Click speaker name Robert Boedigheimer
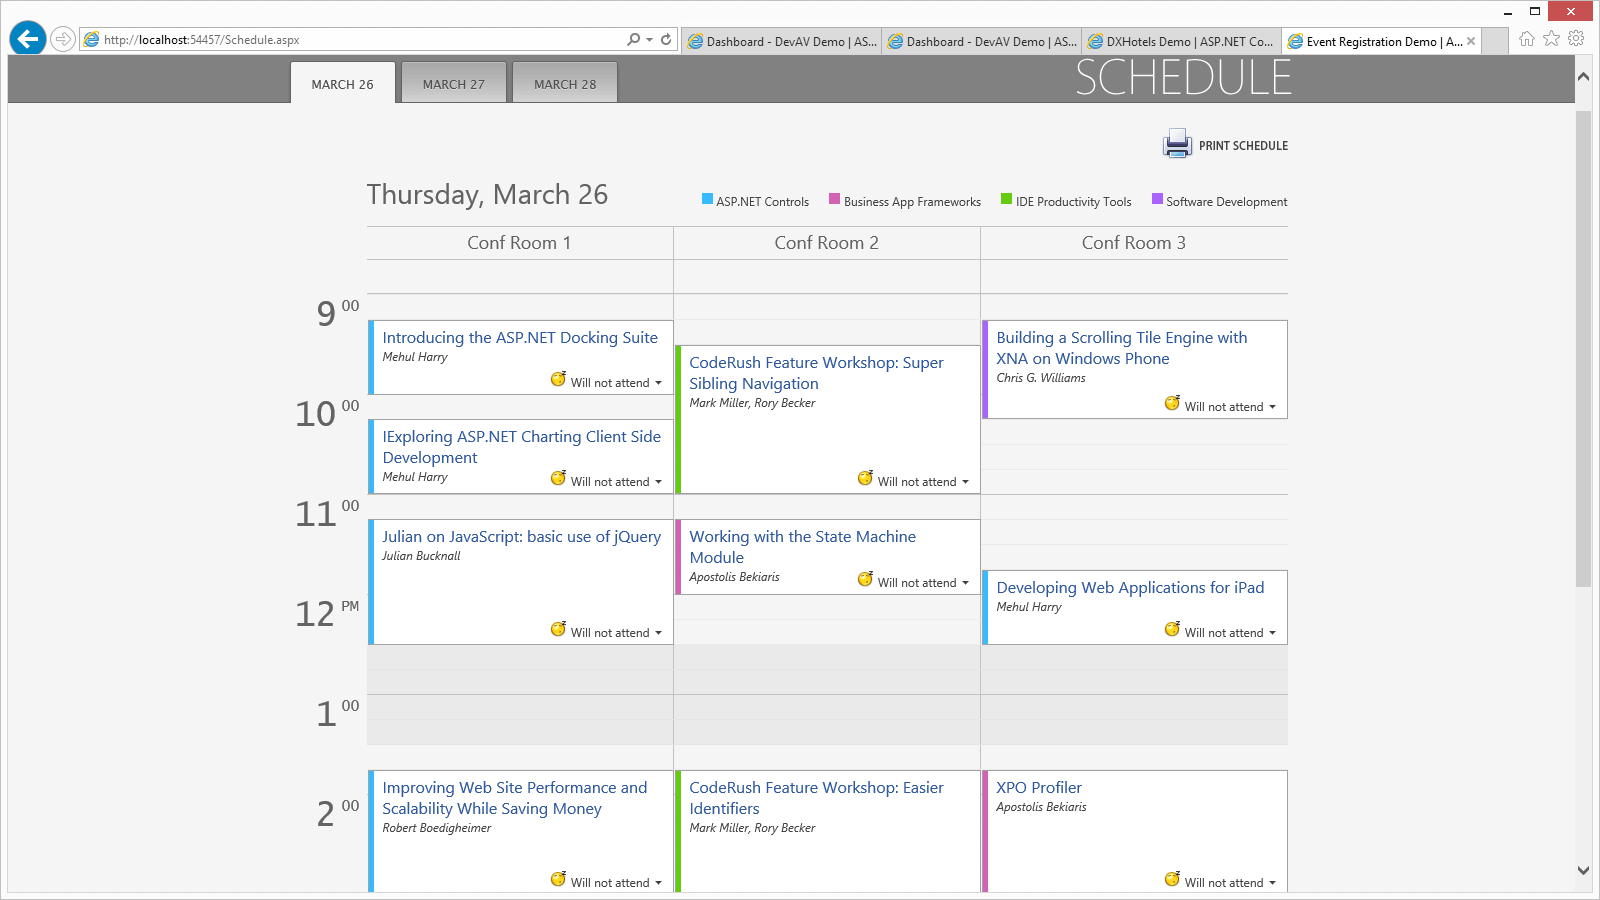The image size is (1600, 900). tap(436, 828)
